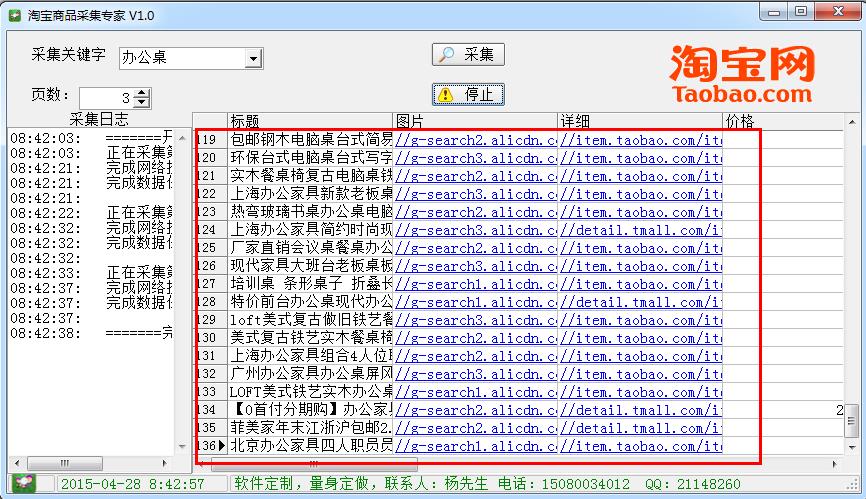The image size is (866, 499).
Task: Open the detail.tmall.com link in row 134
Action: 640,410
